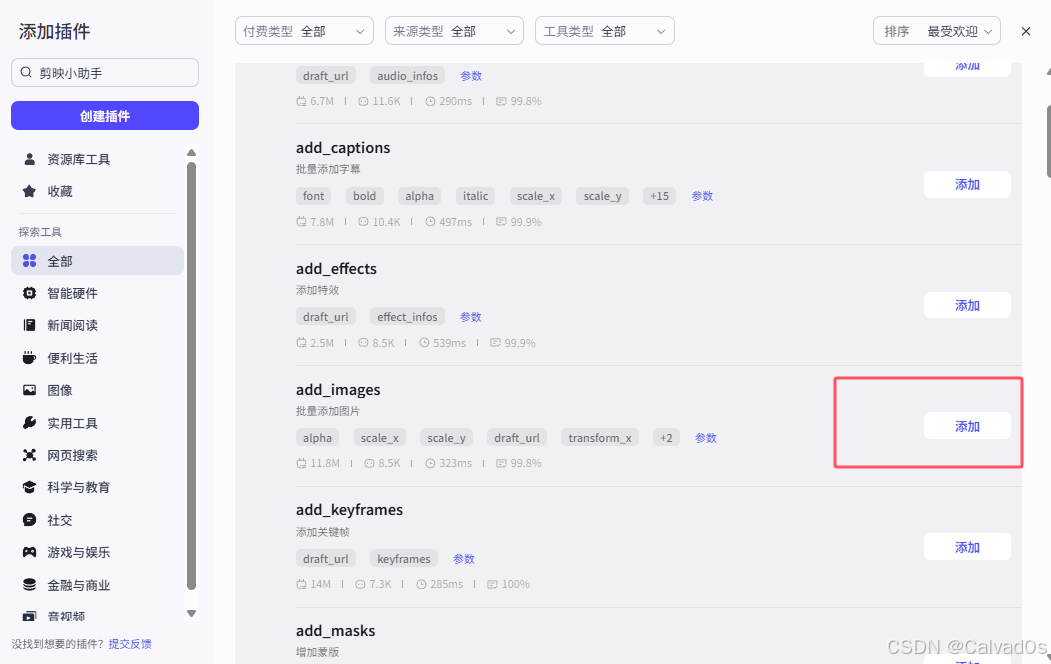Click the font parameter tag

(x=314, y=196)
